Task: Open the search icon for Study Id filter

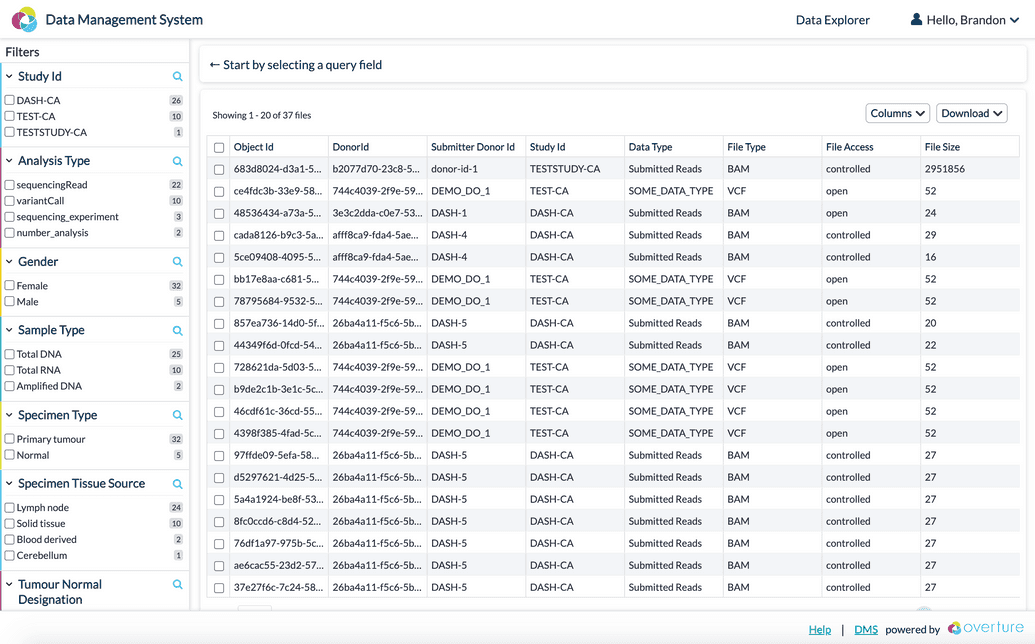Action: click(178, 77)
